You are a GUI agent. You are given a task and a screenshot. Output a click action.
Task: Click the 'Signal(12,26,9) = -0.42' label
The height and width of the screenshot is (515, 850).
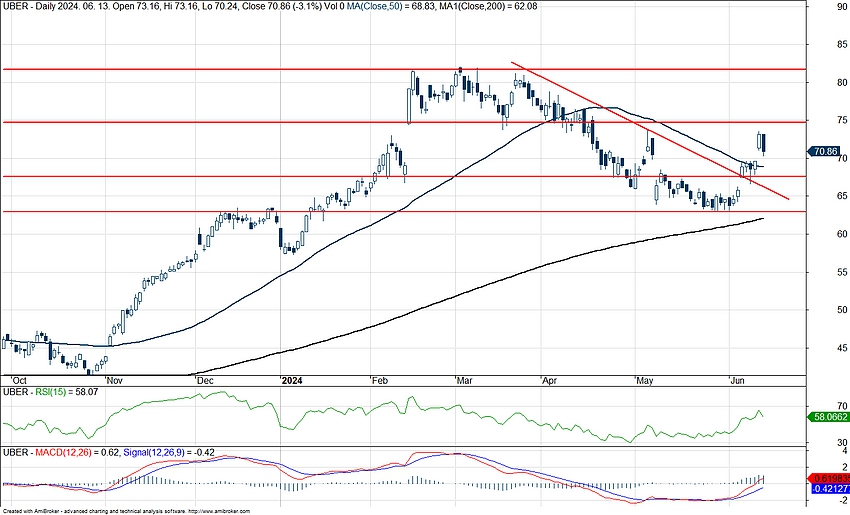(169, 452)
